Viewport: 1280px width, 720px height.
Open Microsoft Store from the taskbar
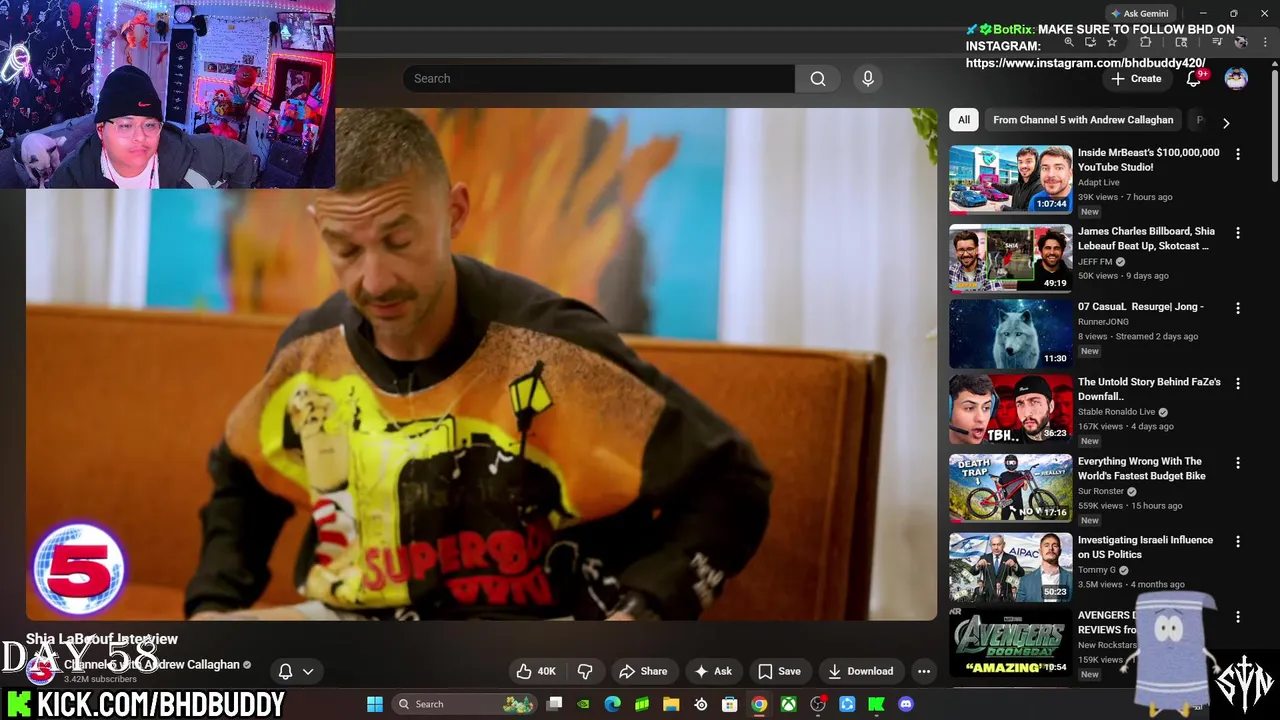[730, 704]
